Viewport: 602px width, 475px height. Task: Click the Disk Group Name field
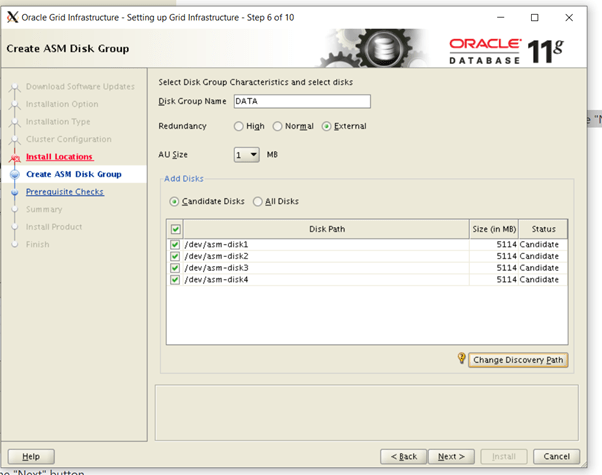click(301, 101)
